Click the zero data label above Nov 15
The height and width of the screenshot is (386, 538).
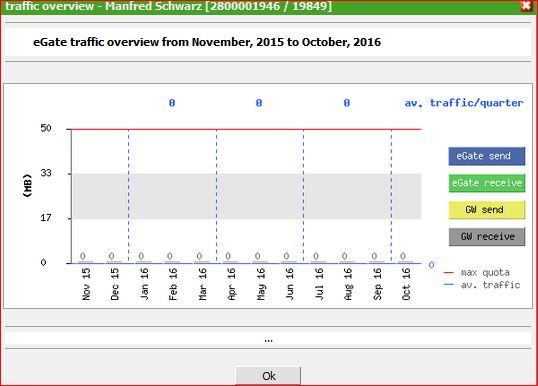tap(82, 256)
